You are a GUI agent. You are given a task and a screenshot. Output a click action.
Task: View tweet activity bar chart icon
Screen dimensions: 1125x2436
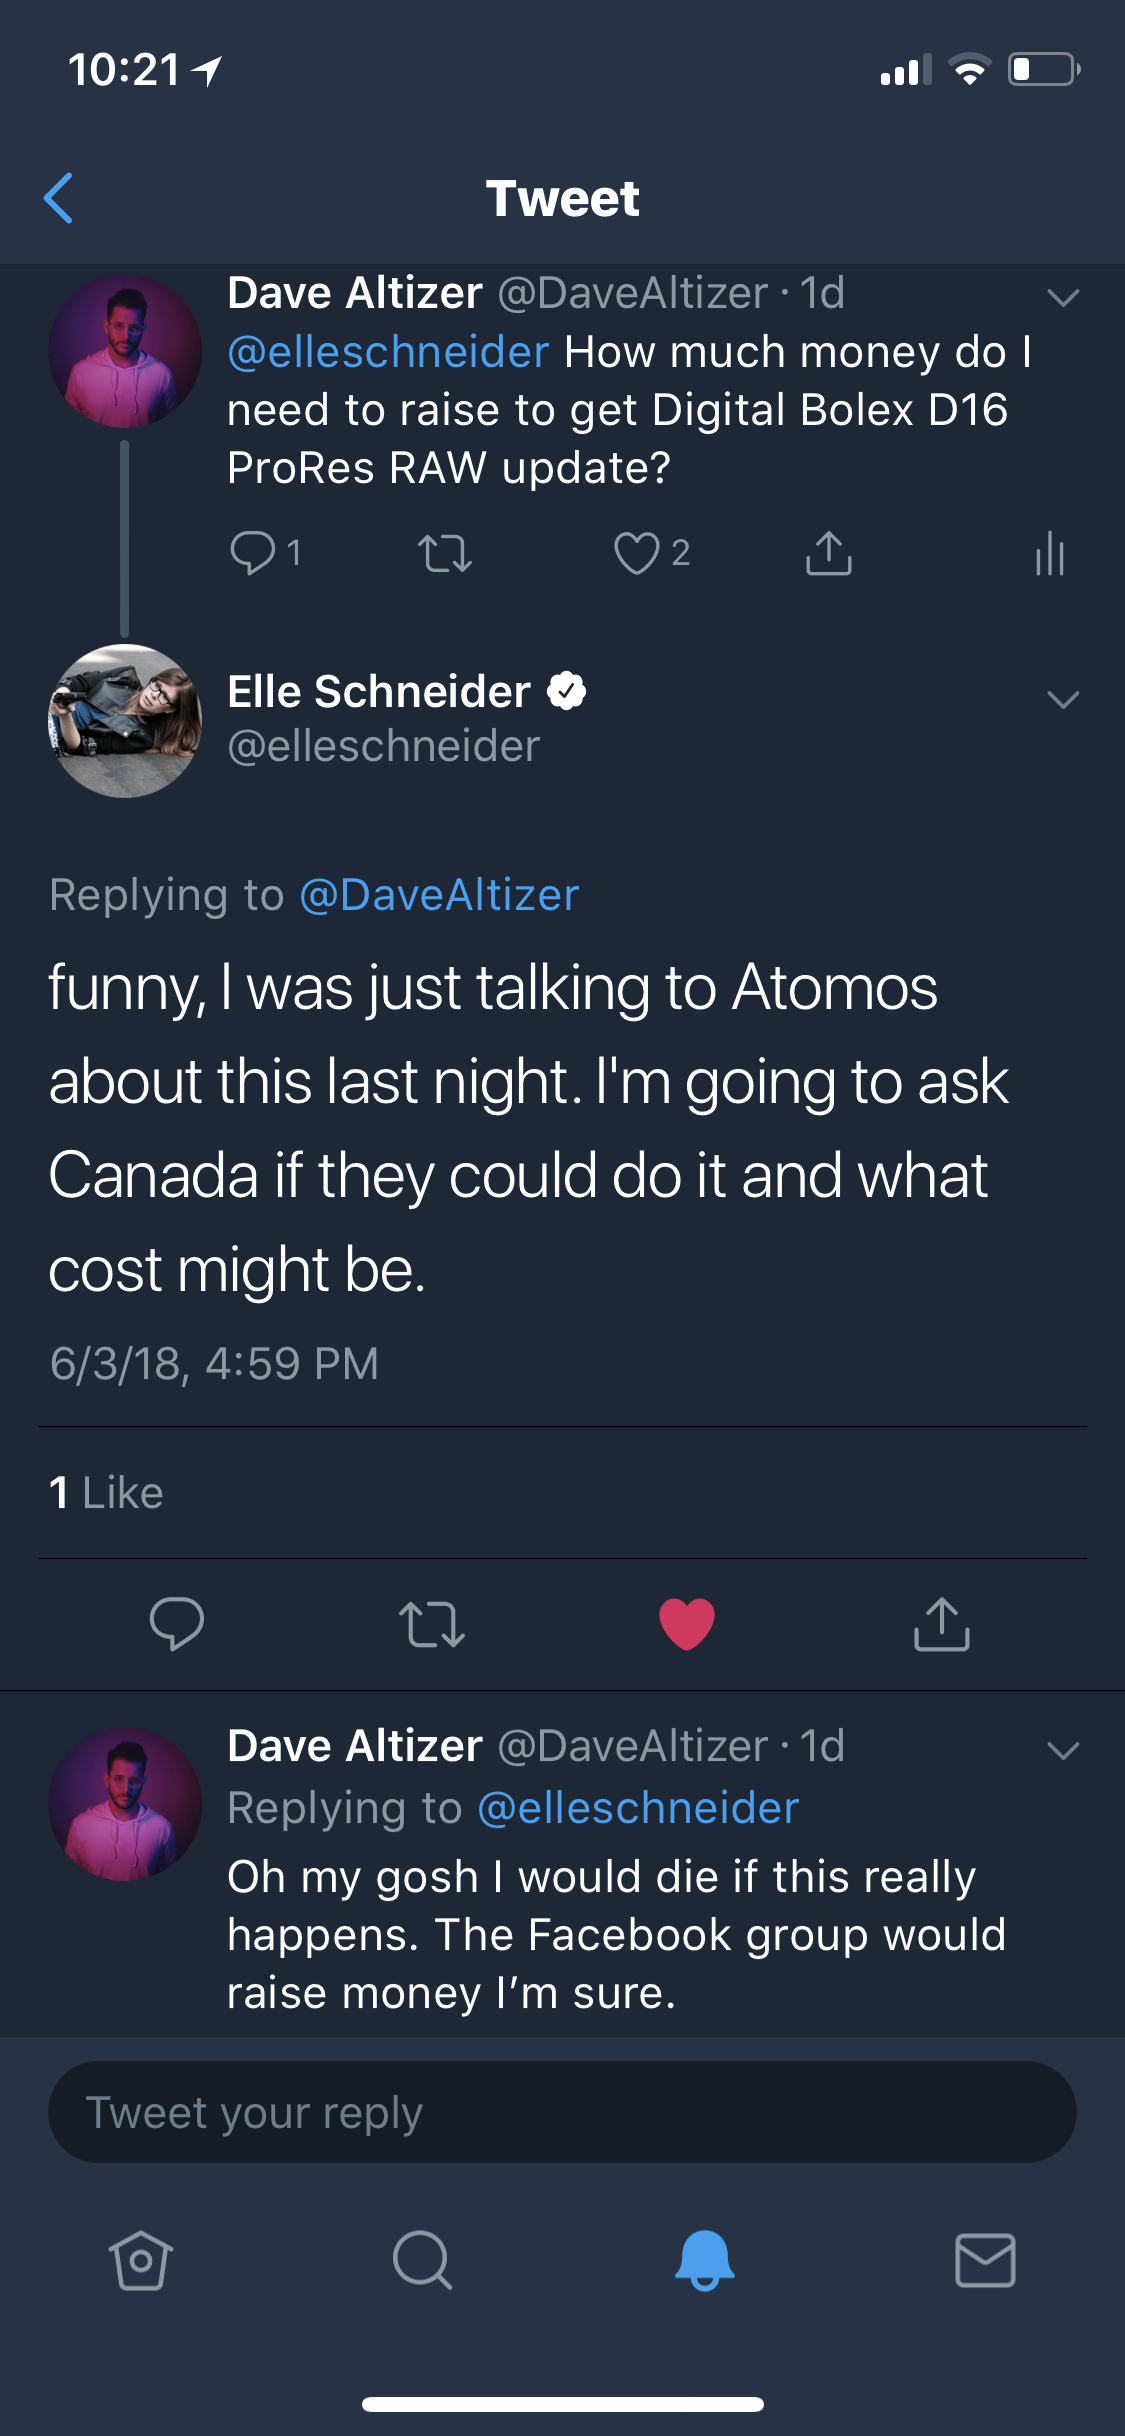pyautogui.click(x=1050, y=553)
